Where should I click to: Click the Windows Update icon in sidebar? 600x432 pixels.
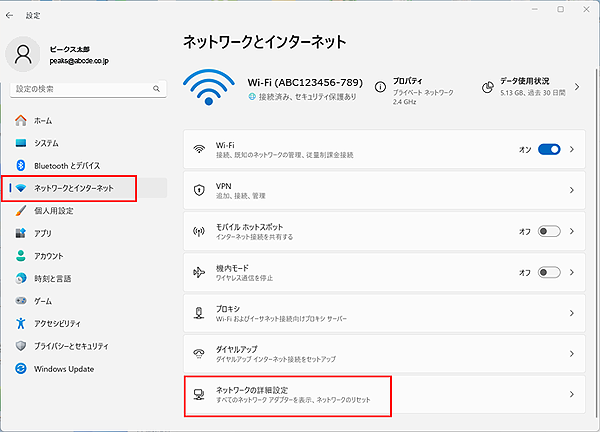point(20,369)
